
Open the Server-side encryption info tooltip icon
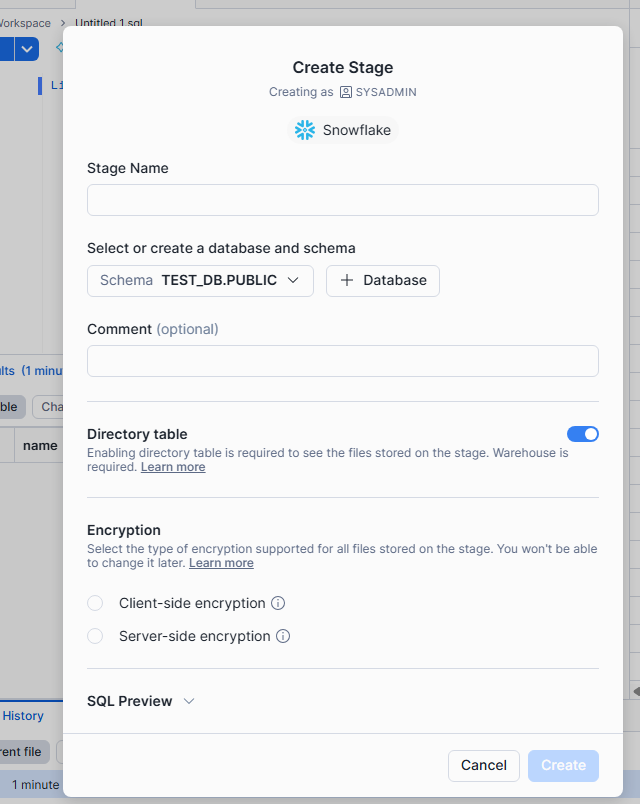pyautogui.click(x=281, y=636)
